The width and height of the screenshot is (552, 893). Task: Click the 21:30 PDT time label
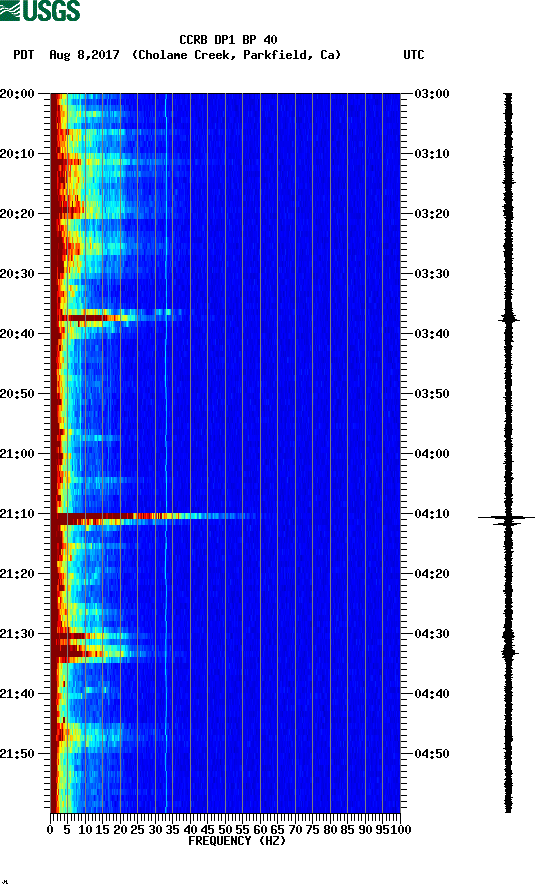(x=17, y=634)
